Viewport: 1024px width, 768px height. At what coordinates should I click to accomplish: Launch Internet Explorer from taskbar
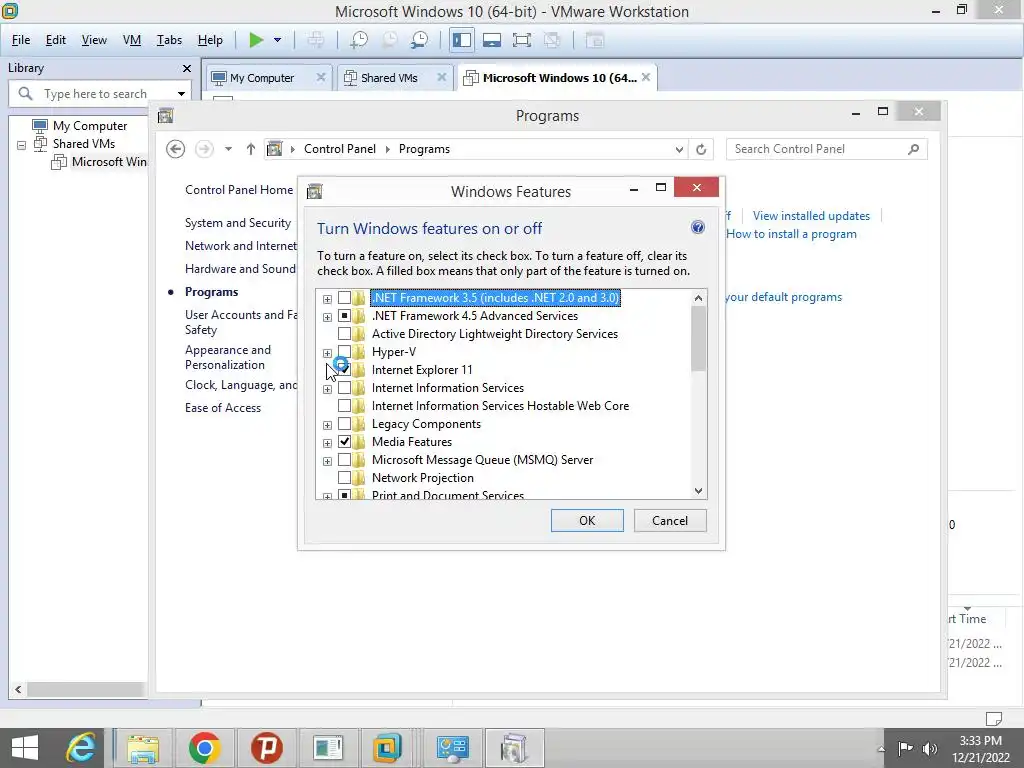coord(81,748)
